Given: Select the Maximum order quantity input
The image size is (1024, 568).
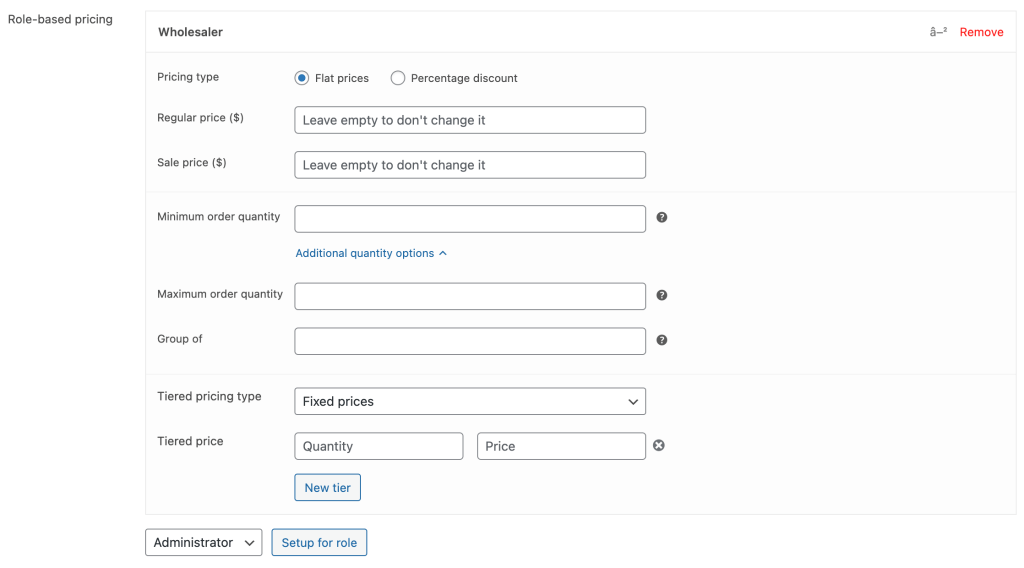Looking at the screenshot, I should click(470, 296).
